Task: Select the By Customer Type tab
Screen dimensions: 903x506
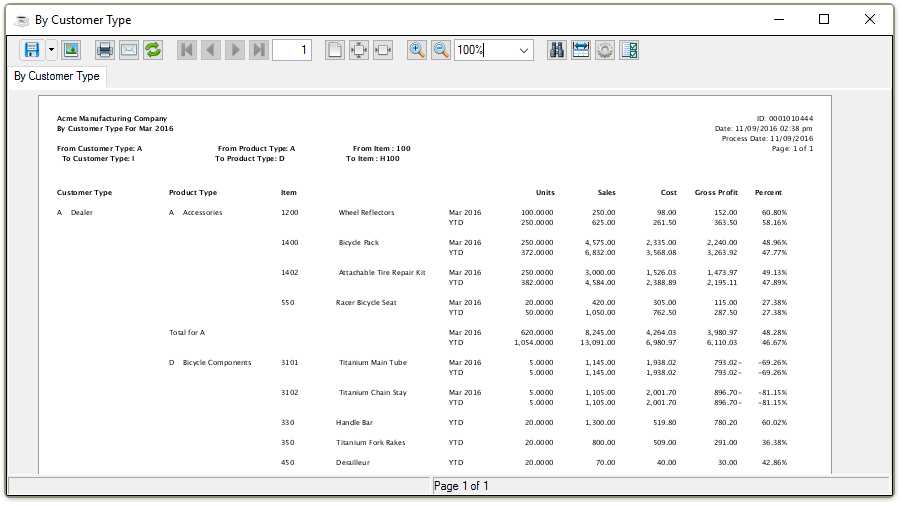Action: pos(57,76)
